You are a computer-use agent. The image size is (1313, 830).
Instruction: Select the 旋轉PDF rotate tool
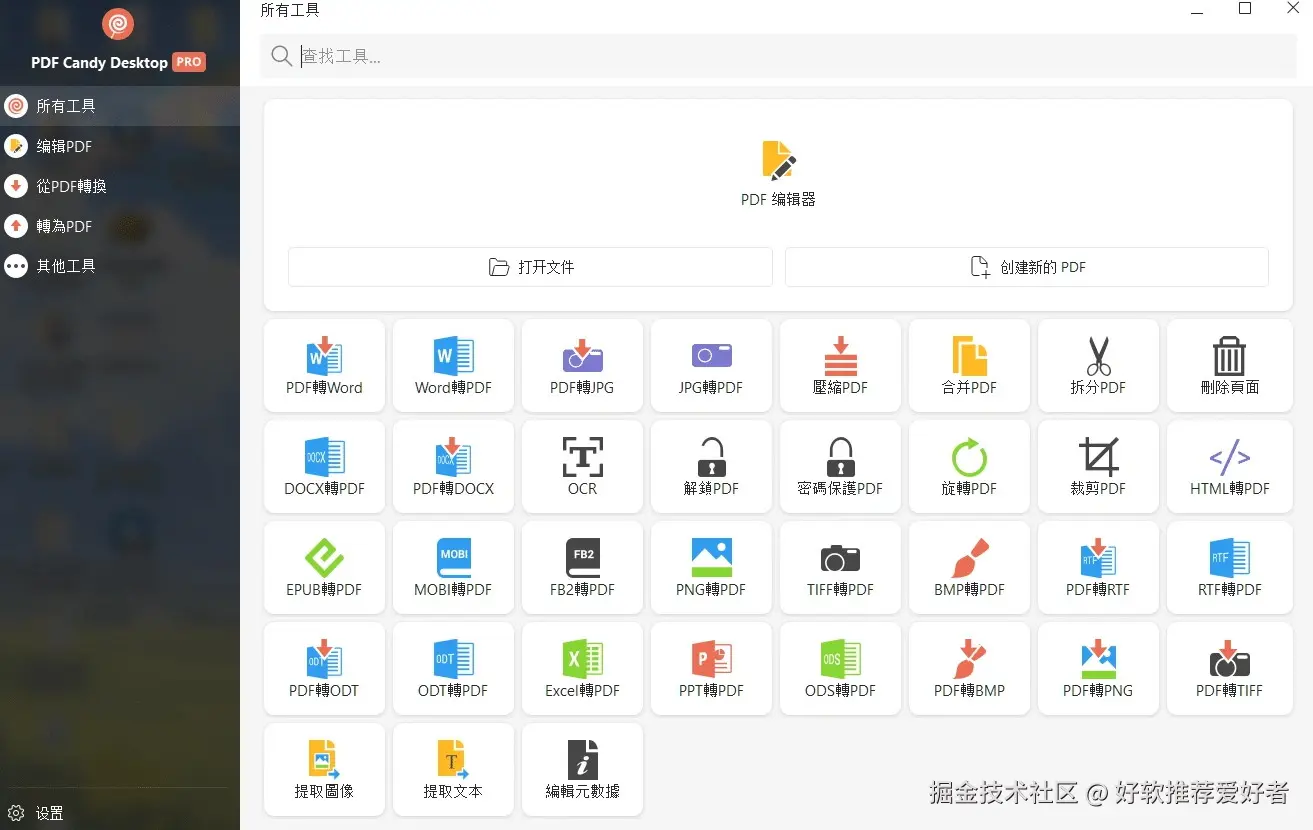pos(969,466)
